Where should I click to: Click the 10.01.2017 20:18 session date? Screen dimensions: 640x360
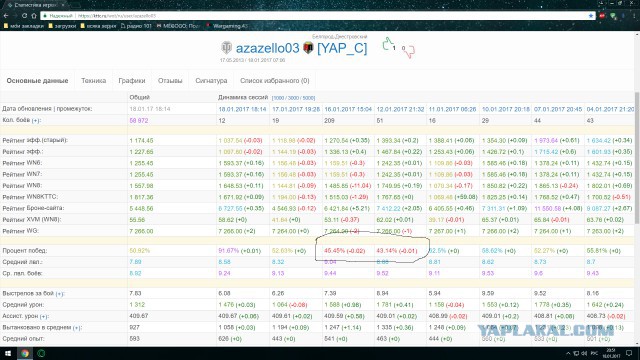coord(506,109)
